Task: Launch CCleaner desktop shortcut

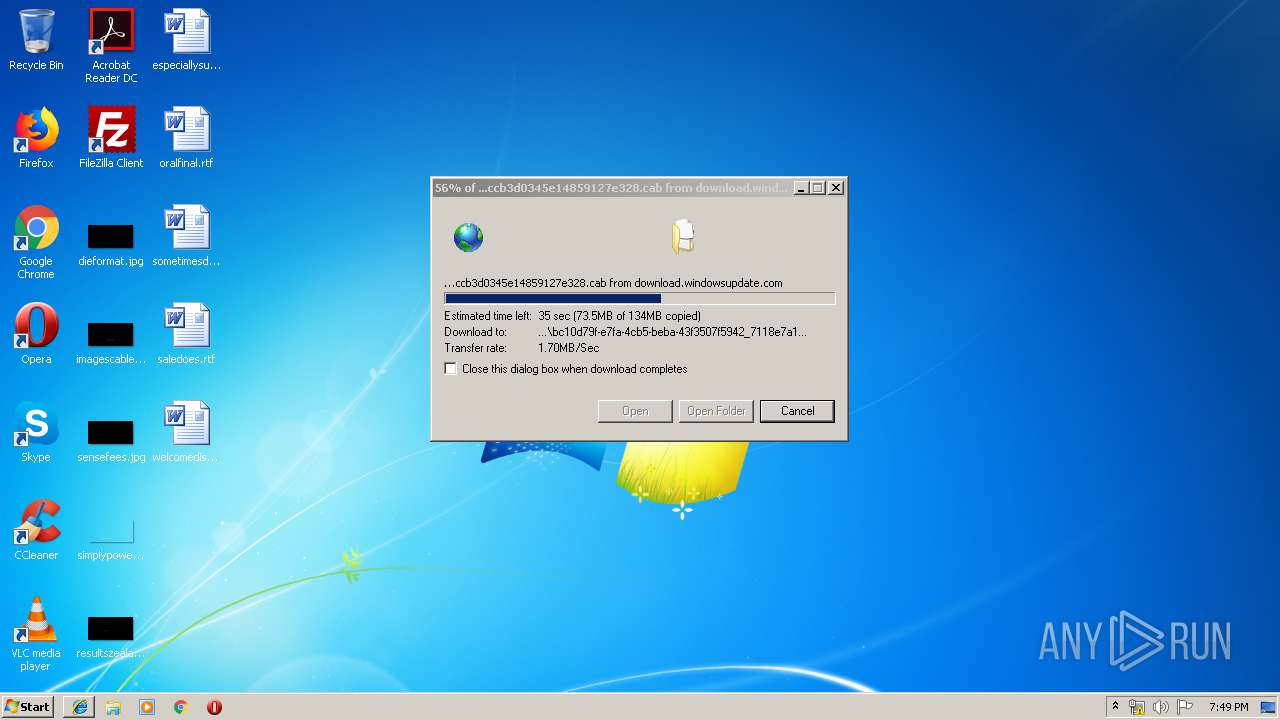Action: click(36, 530)
